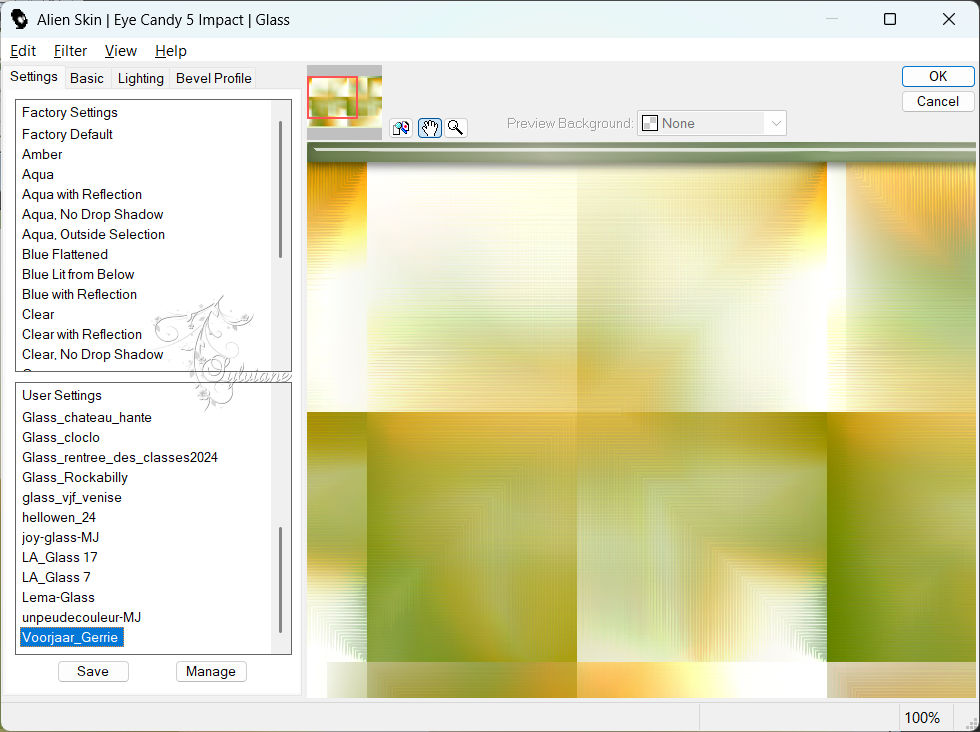
Task: Confirm with the OK button
Action: pos(938,76)
